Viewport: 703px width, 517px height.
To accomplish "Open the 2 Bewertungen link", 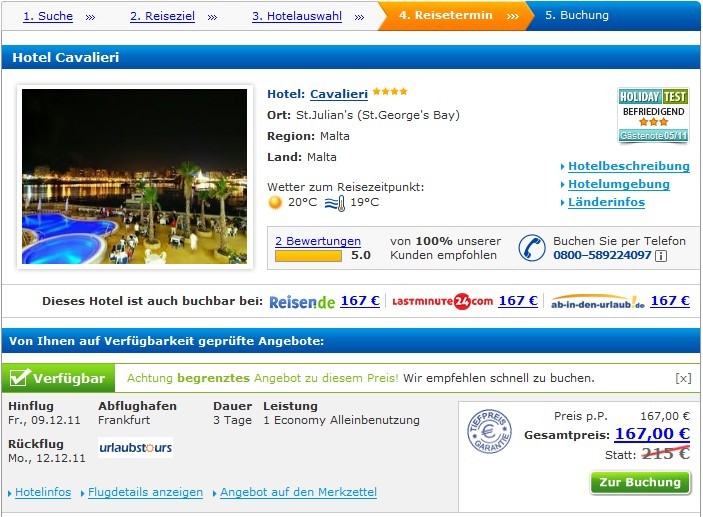I will coord(318,241).
